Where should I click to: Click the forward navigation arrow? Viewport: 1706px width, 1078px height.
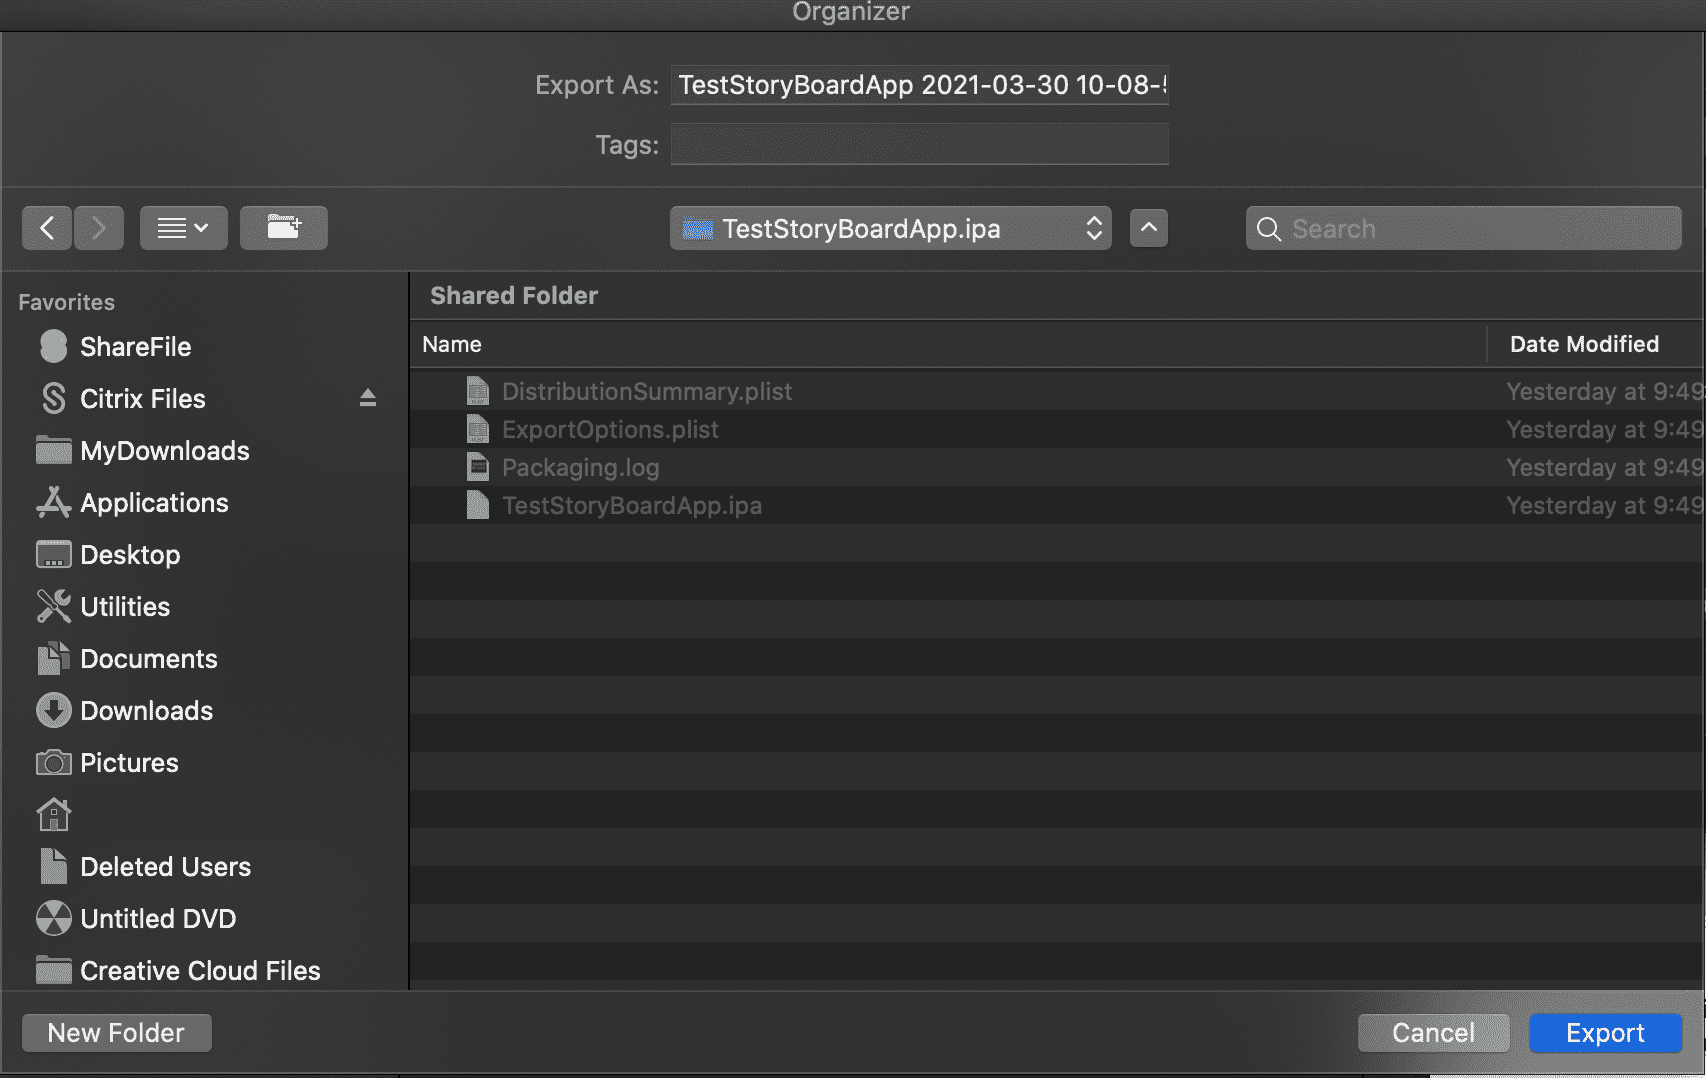(98, 228)
